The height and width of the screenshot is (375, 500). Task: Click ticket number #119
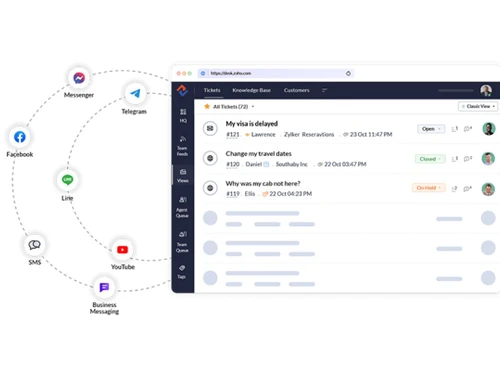tap(233, 194)
